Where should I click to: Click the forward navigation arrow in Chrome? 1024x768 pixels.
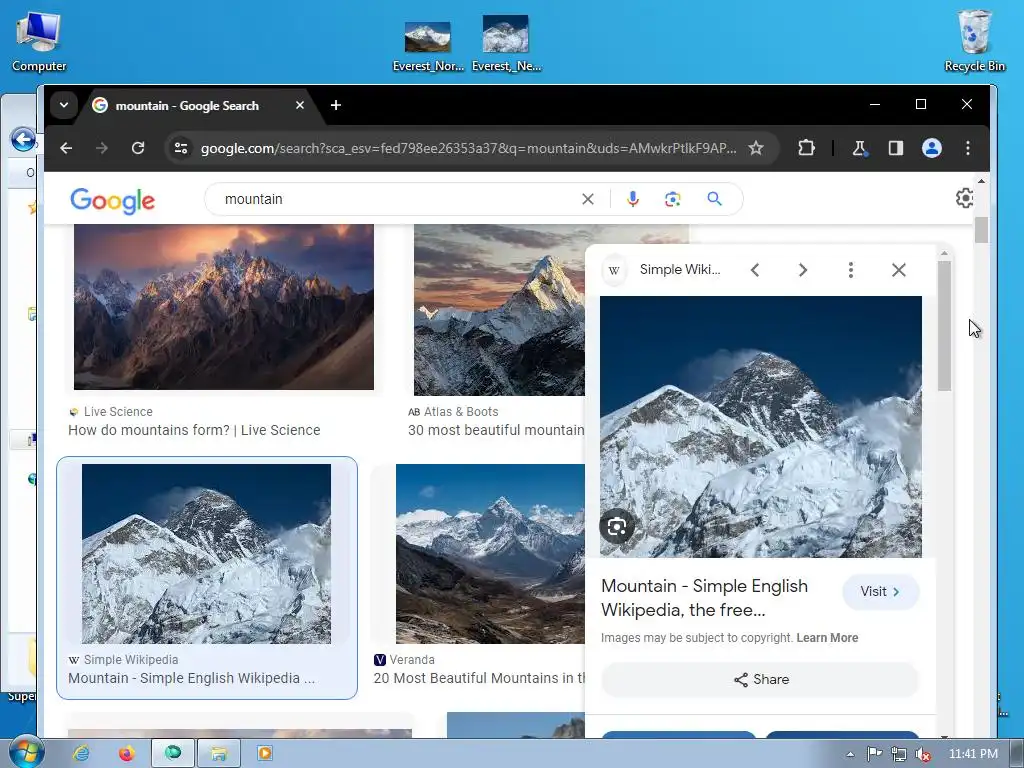coord(102,148)
